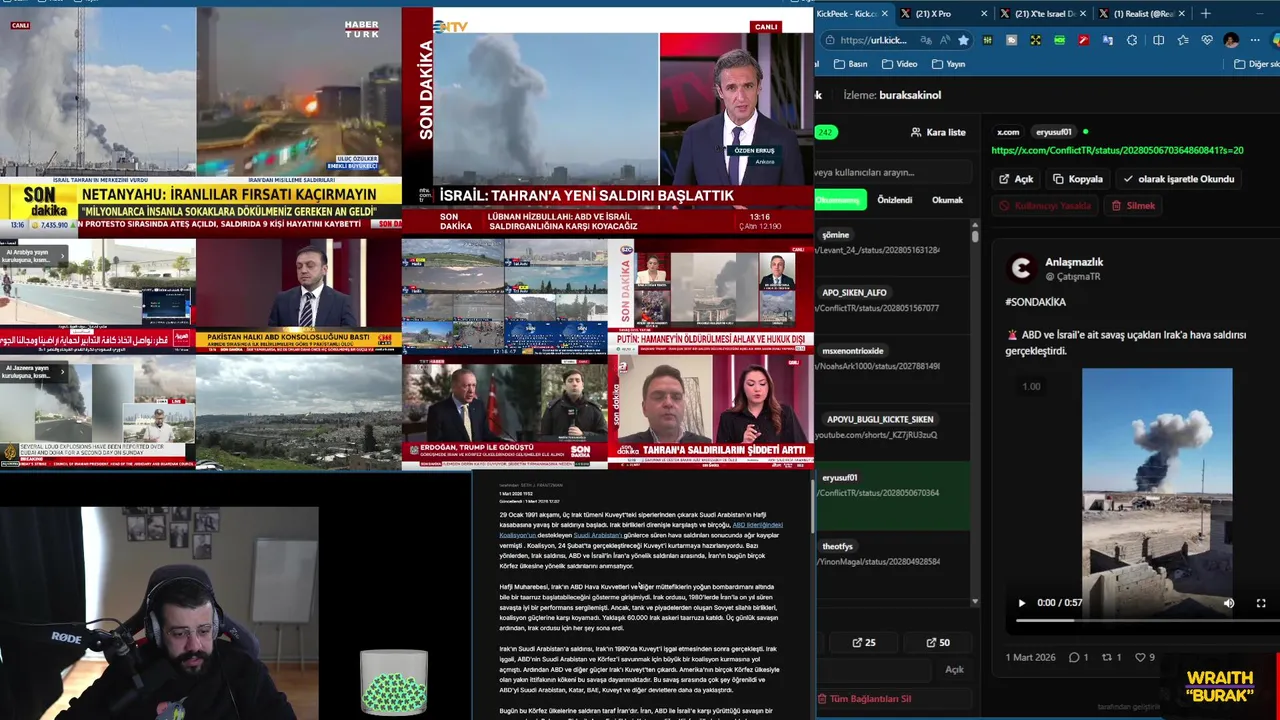Viewport: 1280px width, 720px height.
Task: Open the NTV live stream thumbnail
Action: tap(608, 120)
